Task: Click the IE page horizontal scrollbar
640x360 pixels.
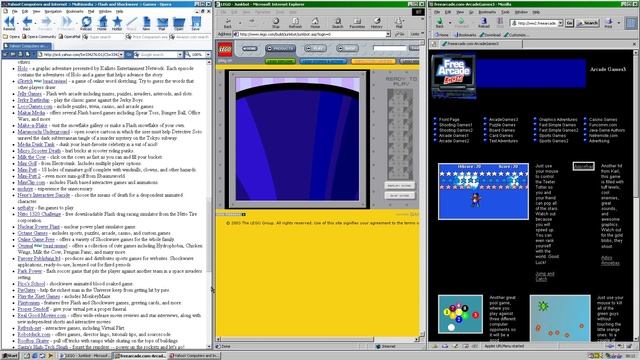Action: 317,339
